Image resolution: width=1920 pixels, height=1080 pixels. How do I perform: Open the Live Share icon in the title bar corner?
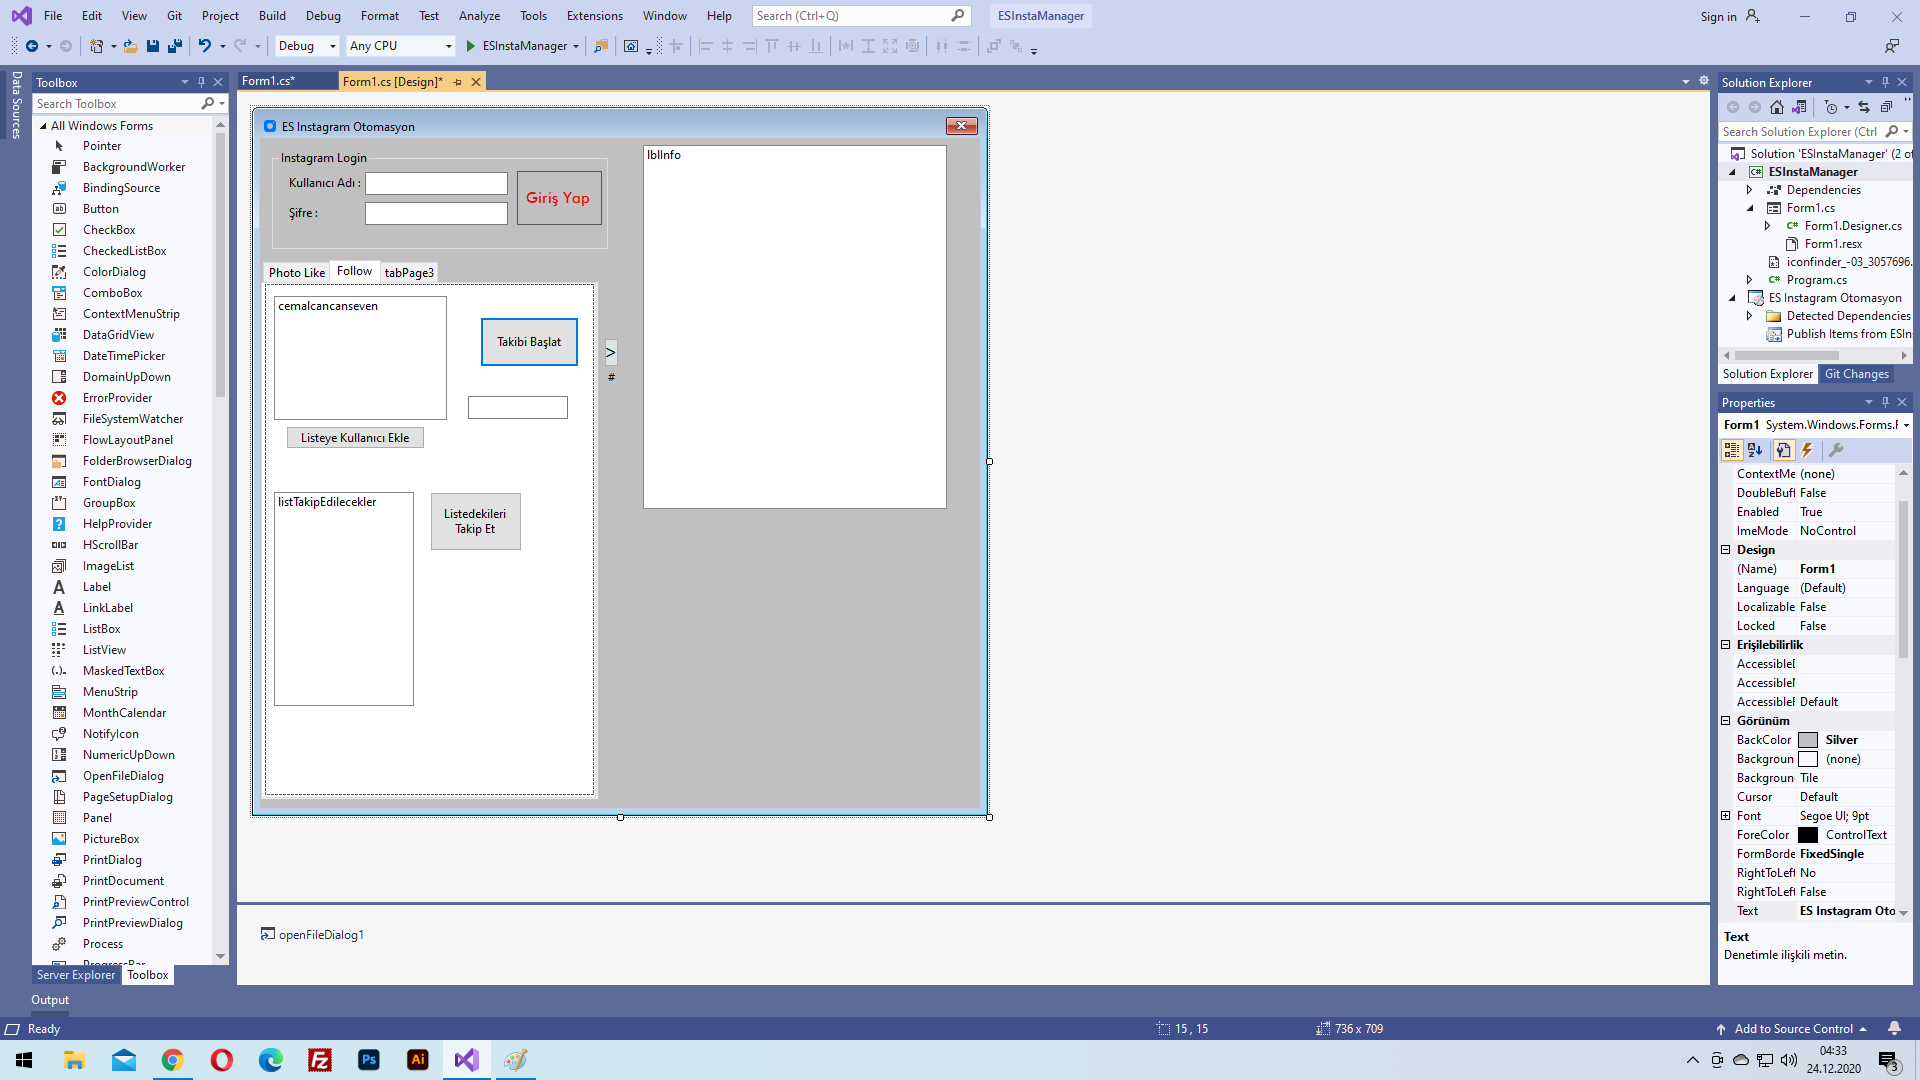(1891, 46)
